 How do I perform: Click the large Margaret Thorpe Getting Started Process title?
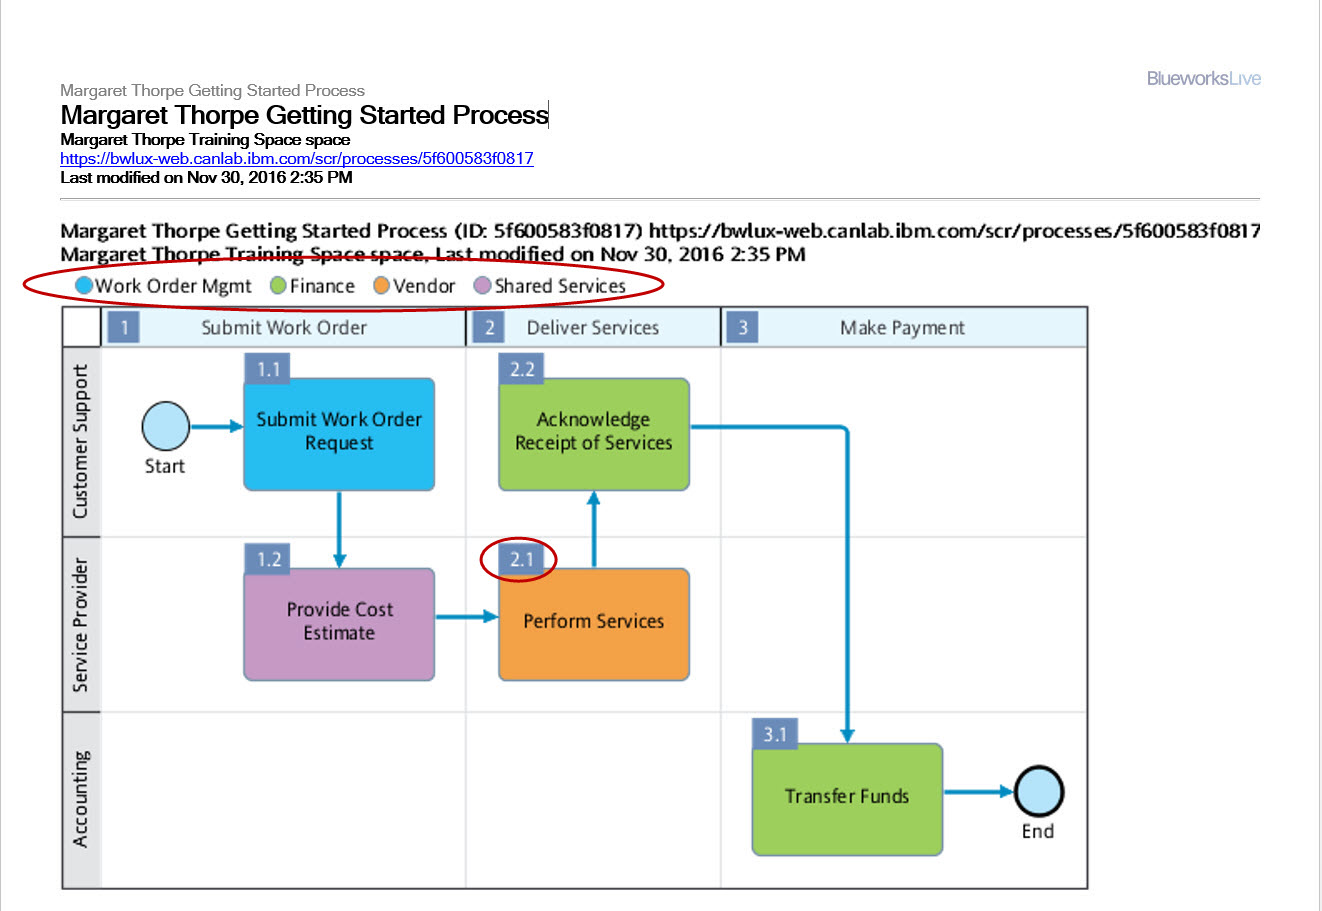pos(304,115)
